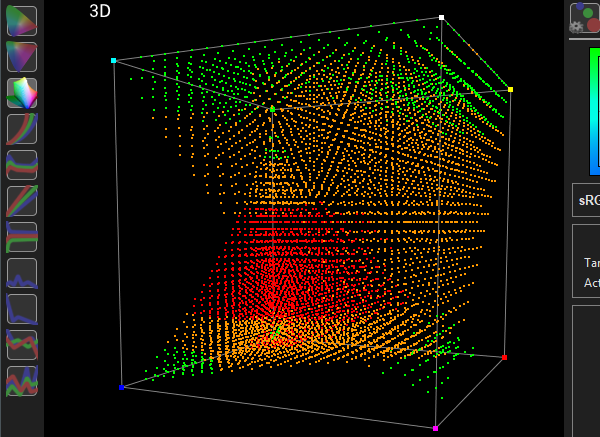
Task: Show the diagonal RGB line chart
Action: tap(22, 201)
